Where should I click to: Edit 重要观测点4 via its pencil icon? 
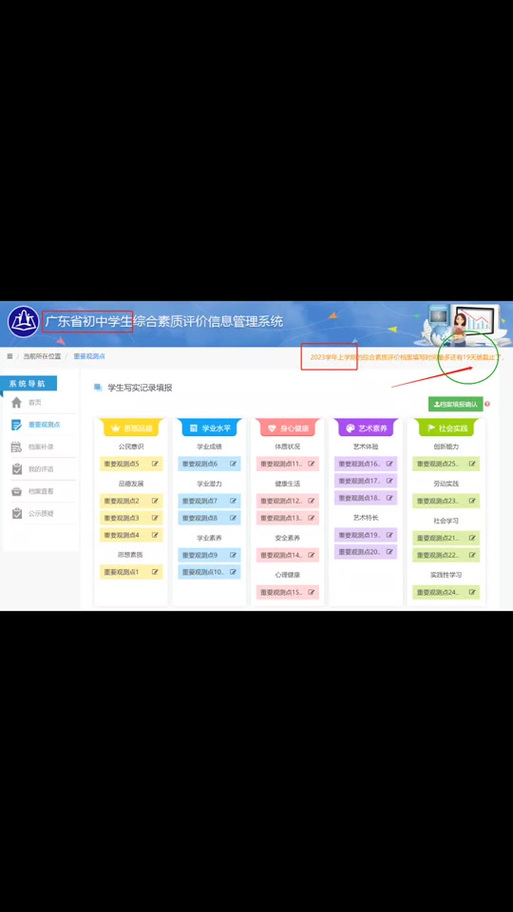tap(155, 535)
